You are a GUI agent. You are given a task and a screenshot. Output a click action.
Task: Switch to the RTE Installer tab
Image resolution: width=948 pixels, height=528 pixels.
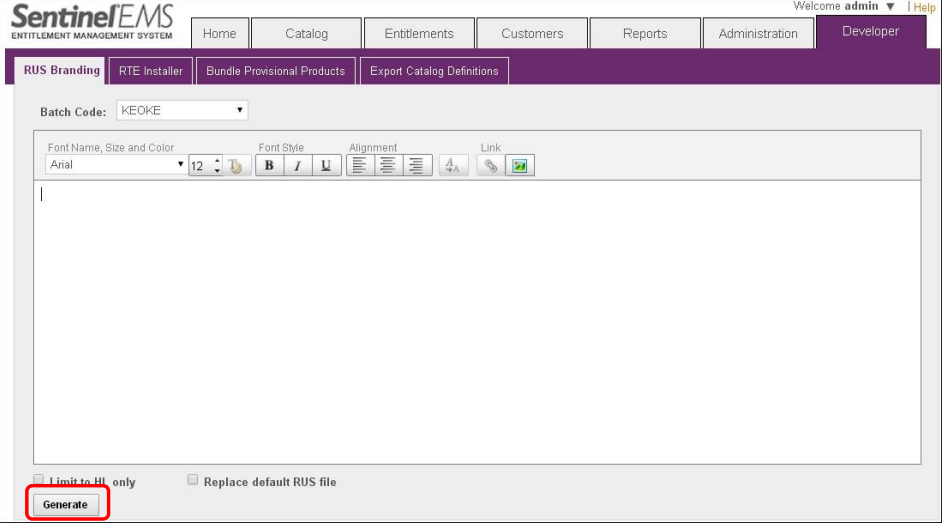click(151, 71)
